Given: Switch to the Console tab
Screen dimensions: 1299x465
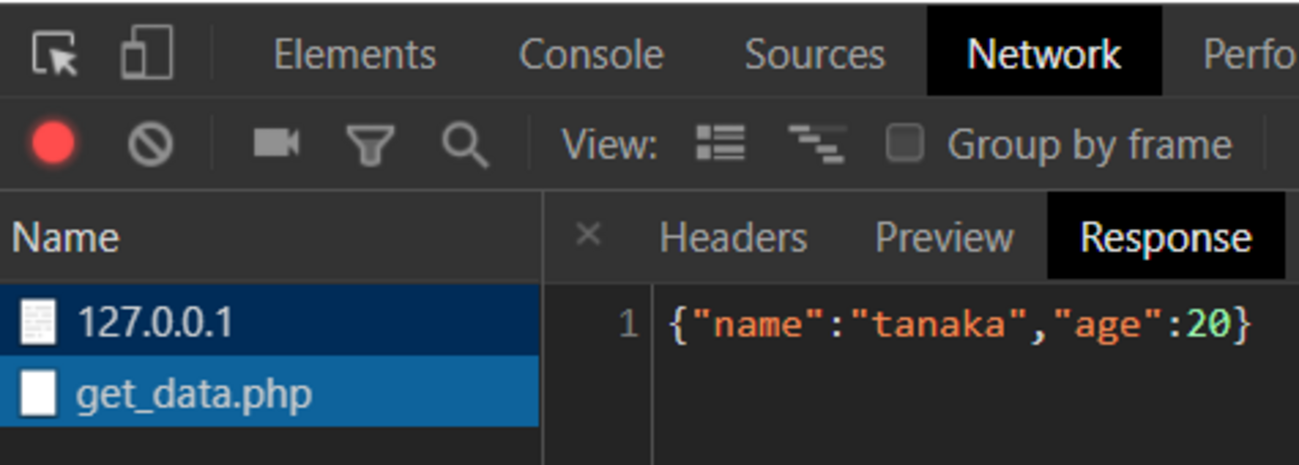Looking at the screenshot, I should click(591, 54).
